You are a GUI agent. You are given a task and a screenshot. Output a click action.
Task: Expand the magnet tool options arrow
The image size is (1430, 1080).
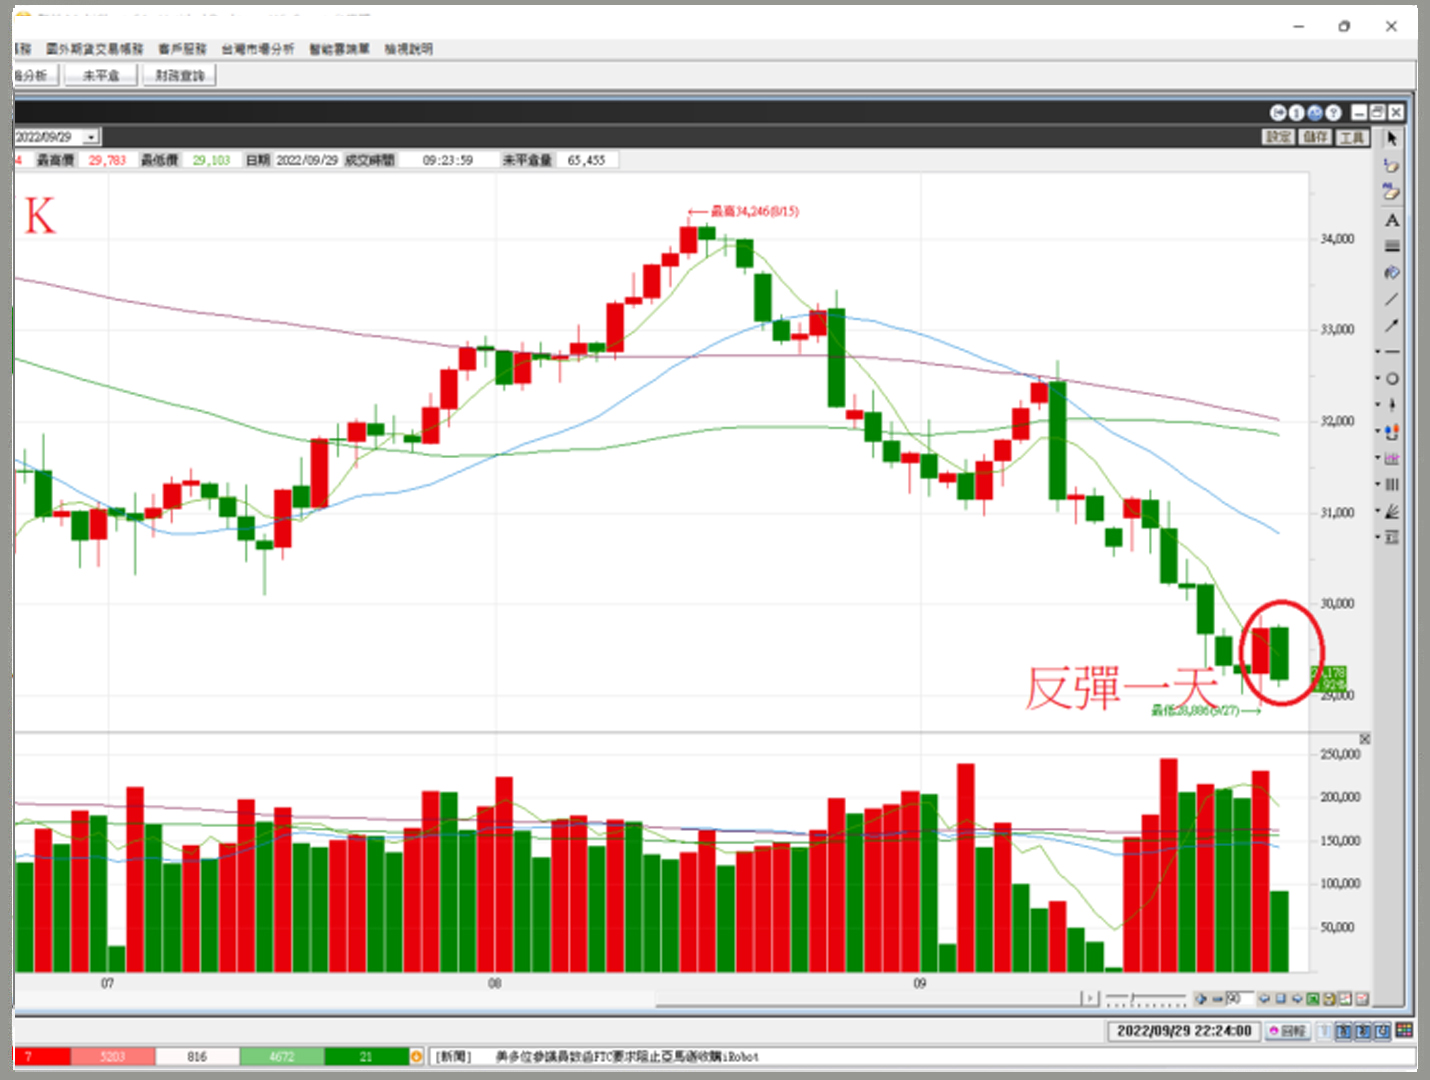click(1378, 431)
